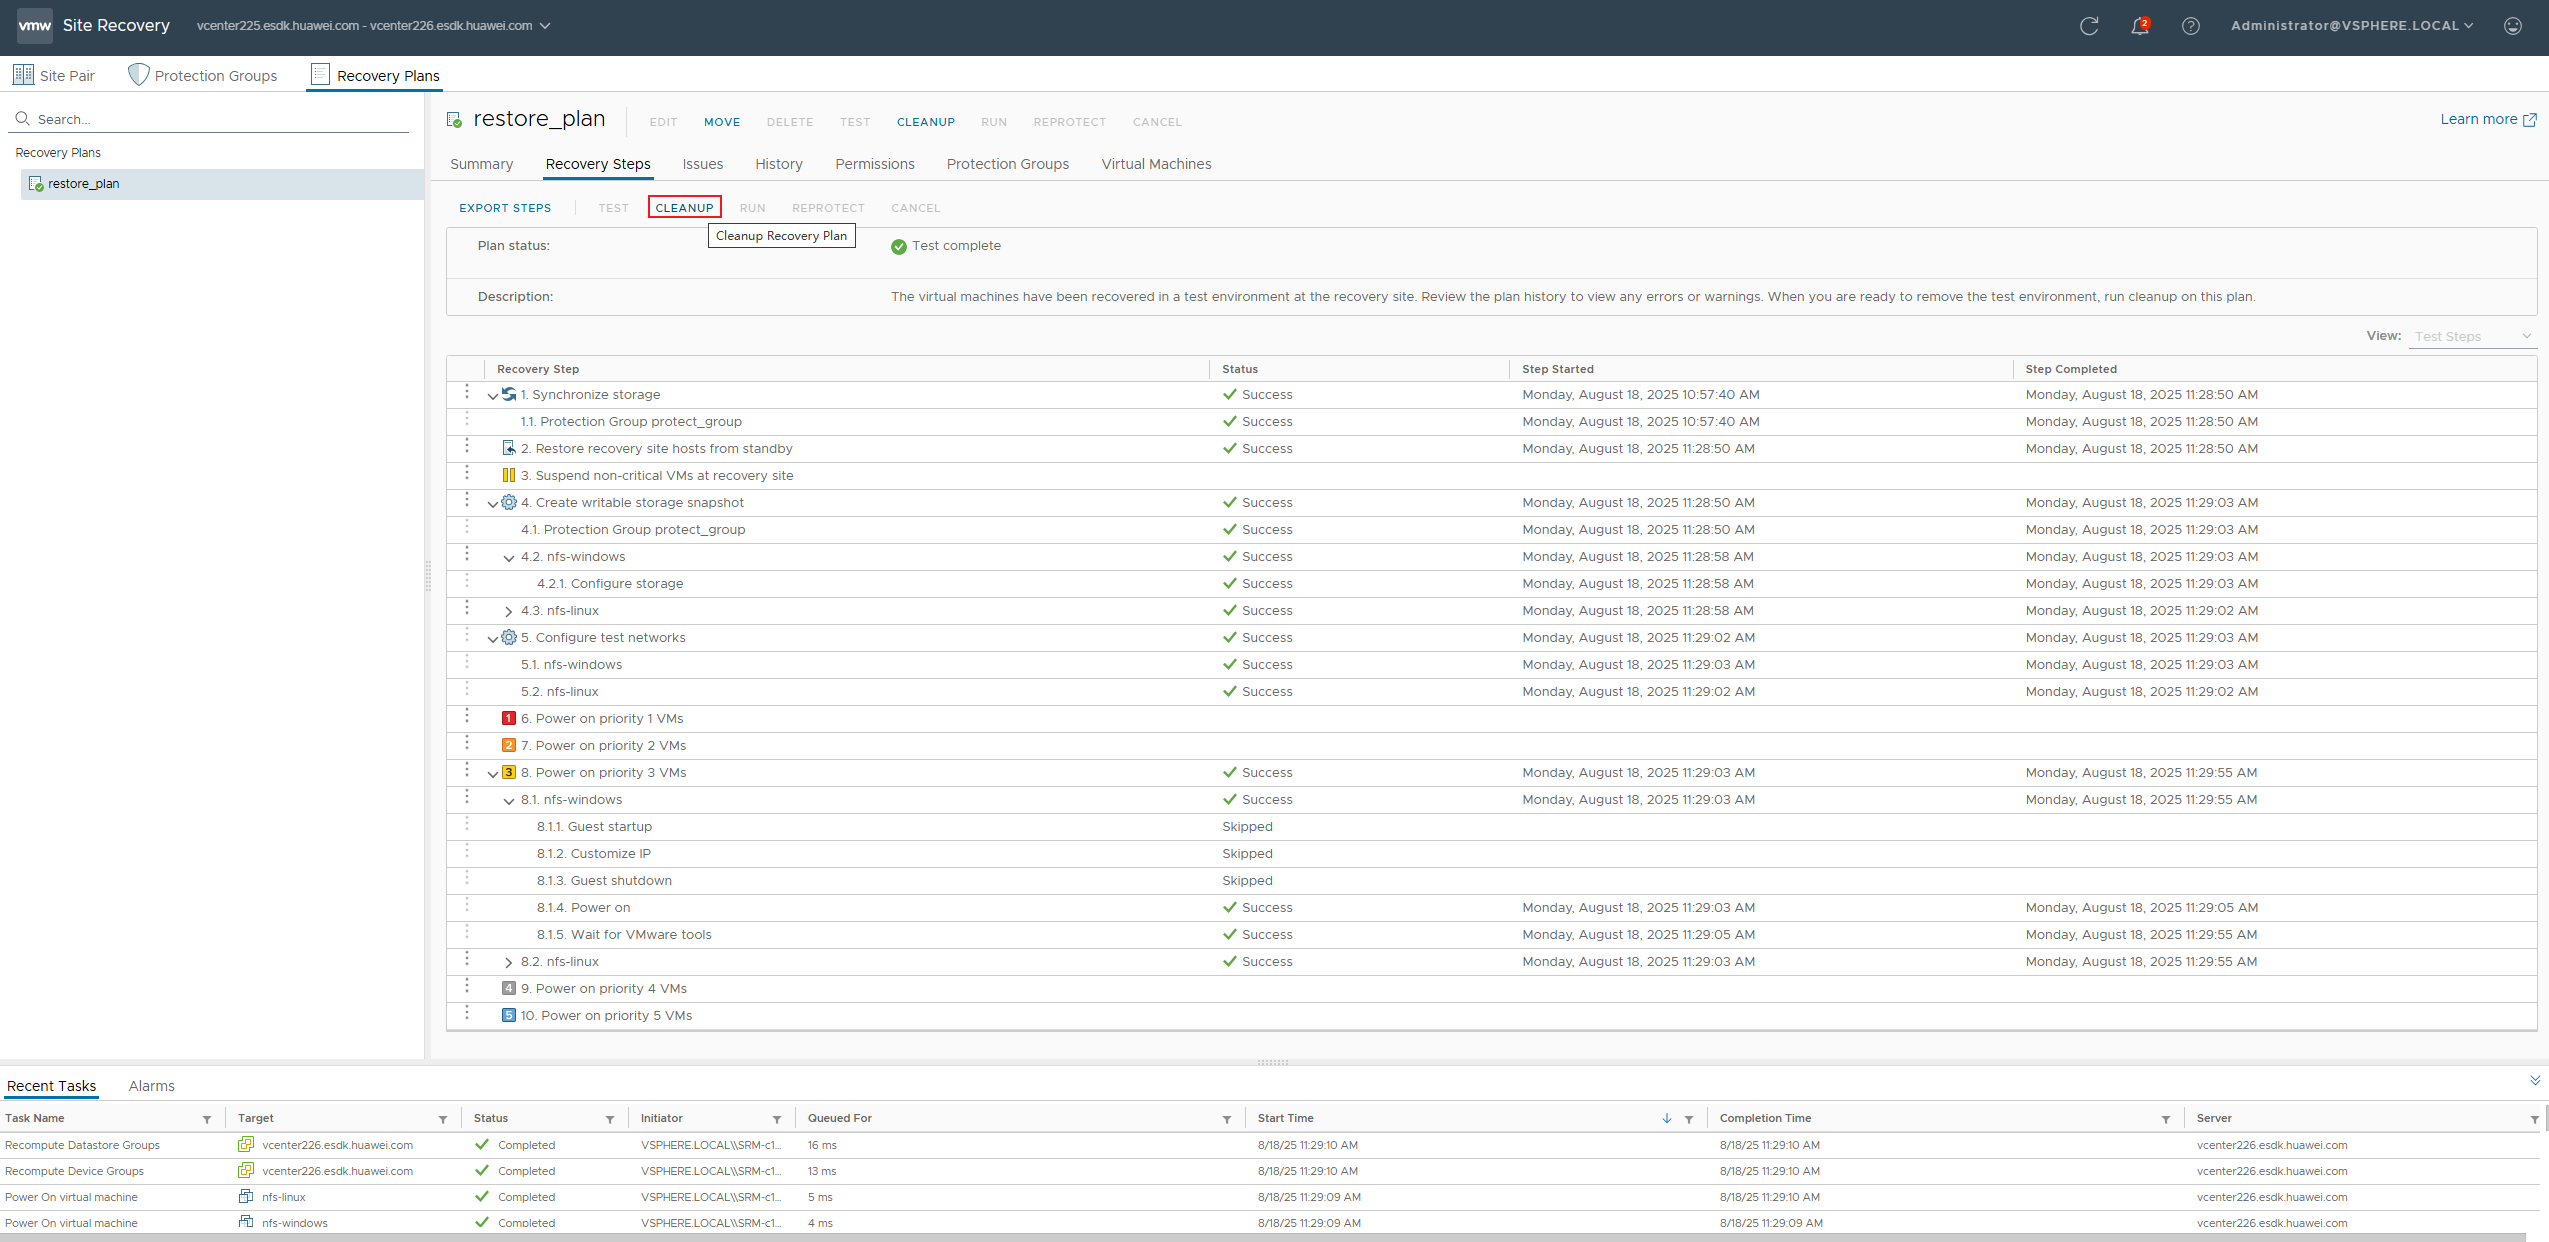Click the MOVE action button
Screen dimensions: 2549x1242
tap(722, 122)
